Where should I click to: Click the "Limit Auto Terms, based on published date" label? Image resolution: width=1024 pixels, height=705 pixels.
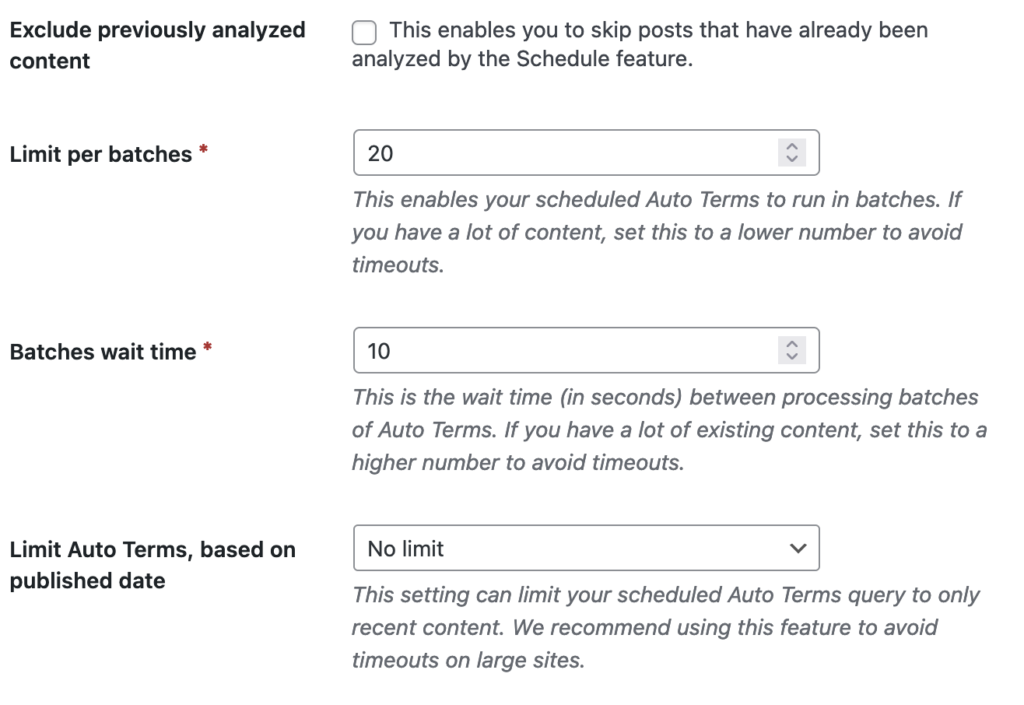pyautogui.click(x=152, y=564)
